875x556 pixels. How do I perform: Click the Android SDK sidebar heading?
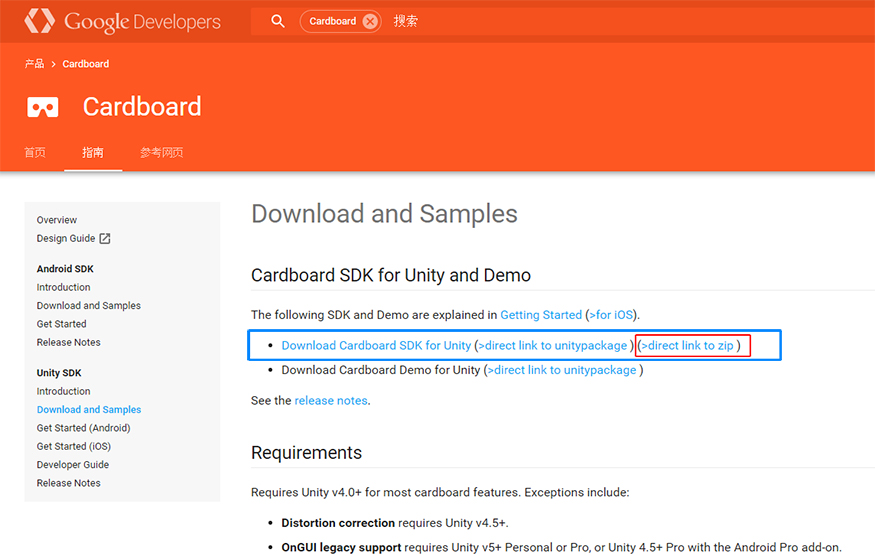(65, 269)
